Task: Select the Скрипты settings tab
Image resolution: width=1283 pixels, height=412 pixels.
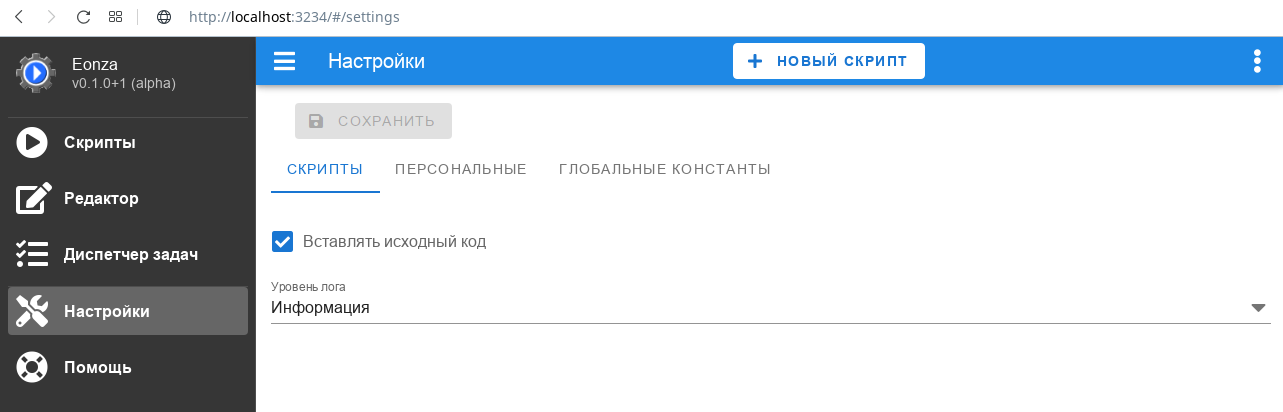Action: tap(325, 169)
